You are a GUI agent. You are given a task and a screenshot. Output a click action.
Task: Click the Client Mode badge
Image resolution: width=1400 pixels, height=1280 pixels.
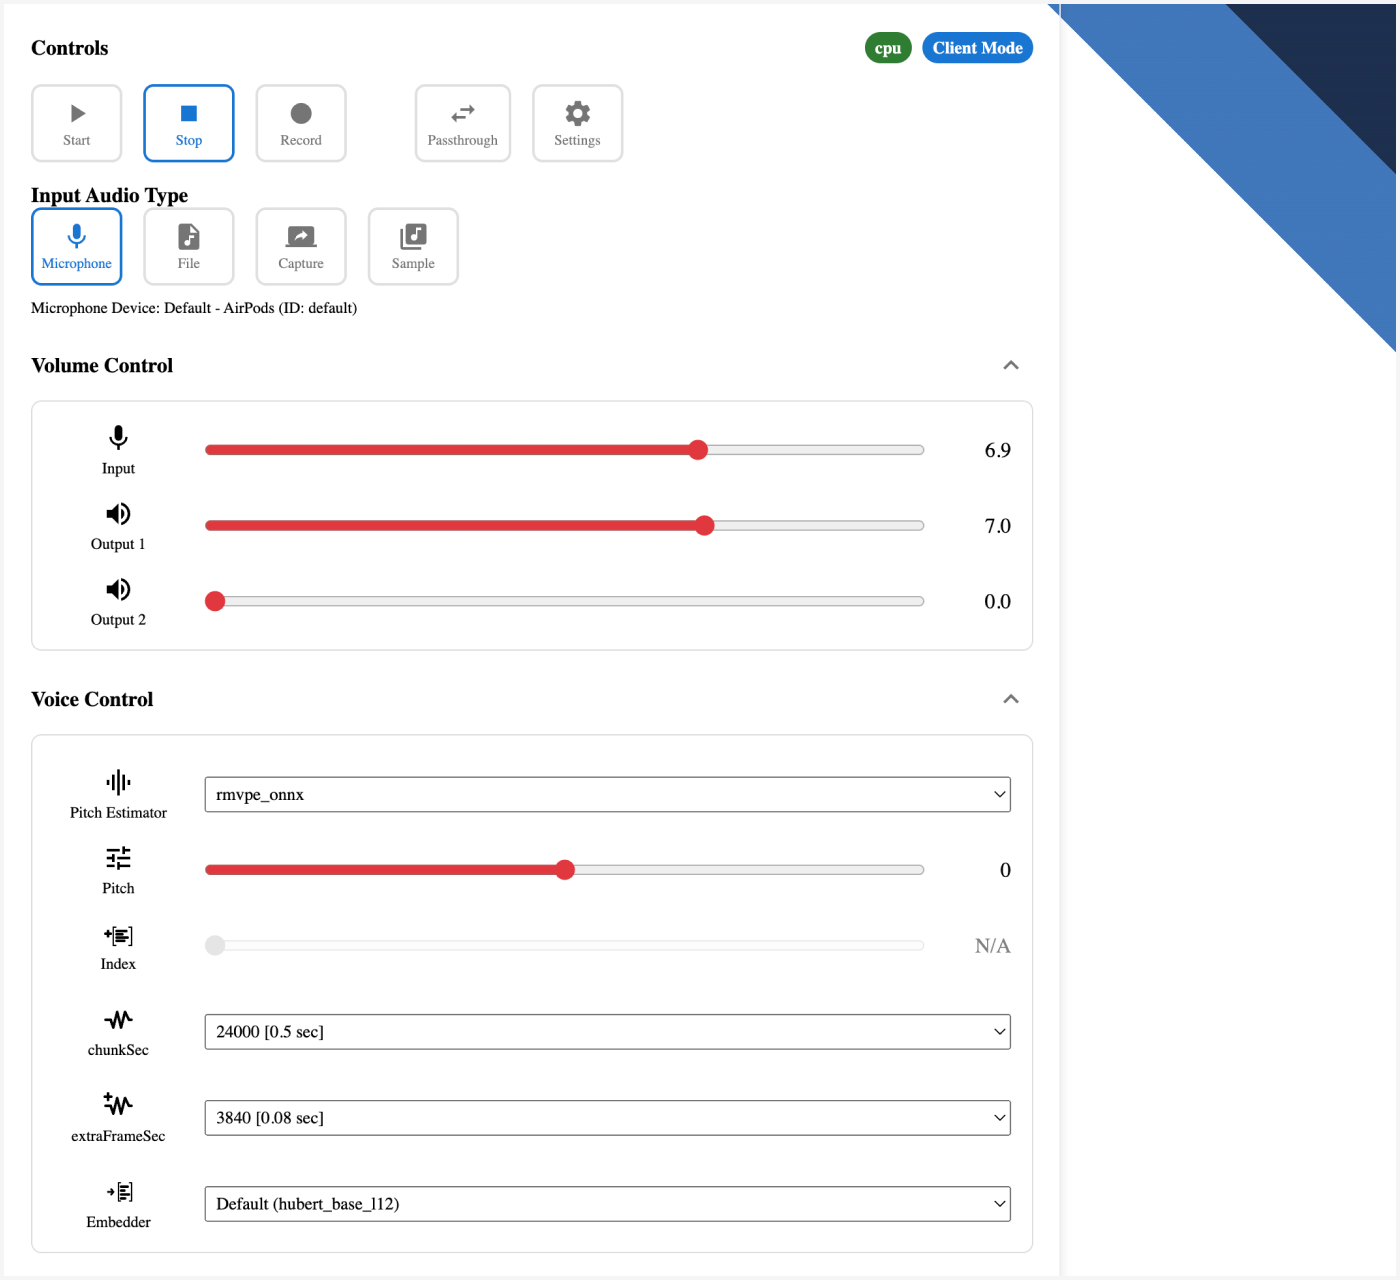(977, 48)
